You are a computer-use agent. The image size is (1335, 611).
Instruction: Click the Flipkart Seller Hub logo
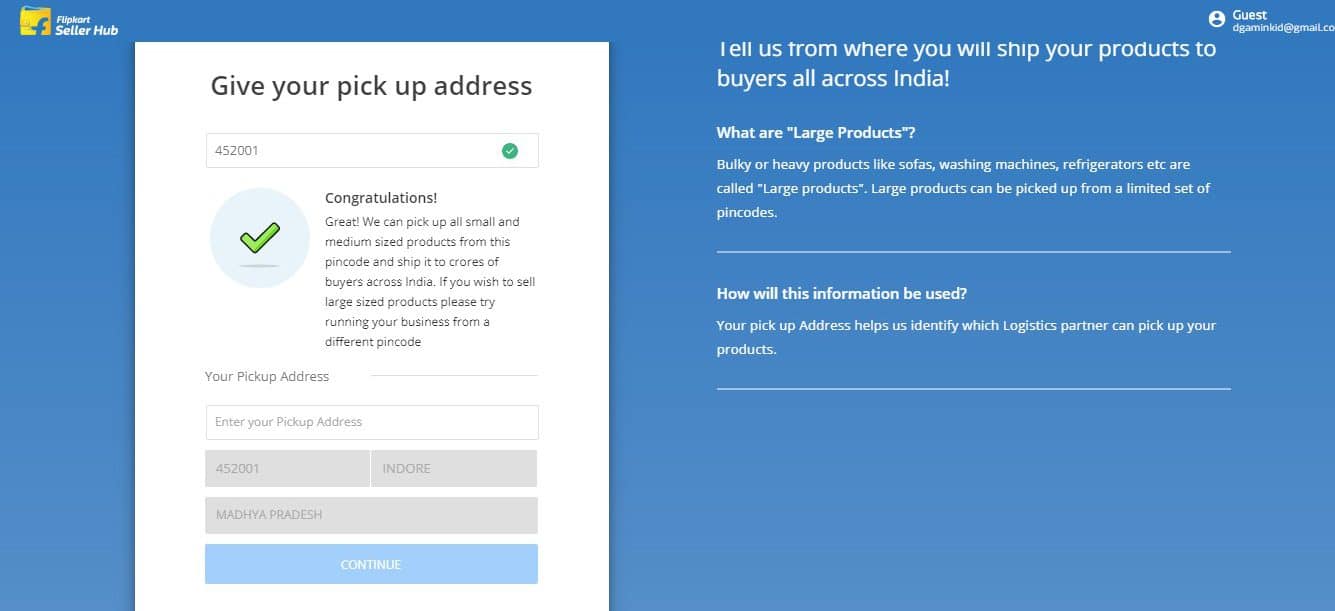click(x=69, y=22)
